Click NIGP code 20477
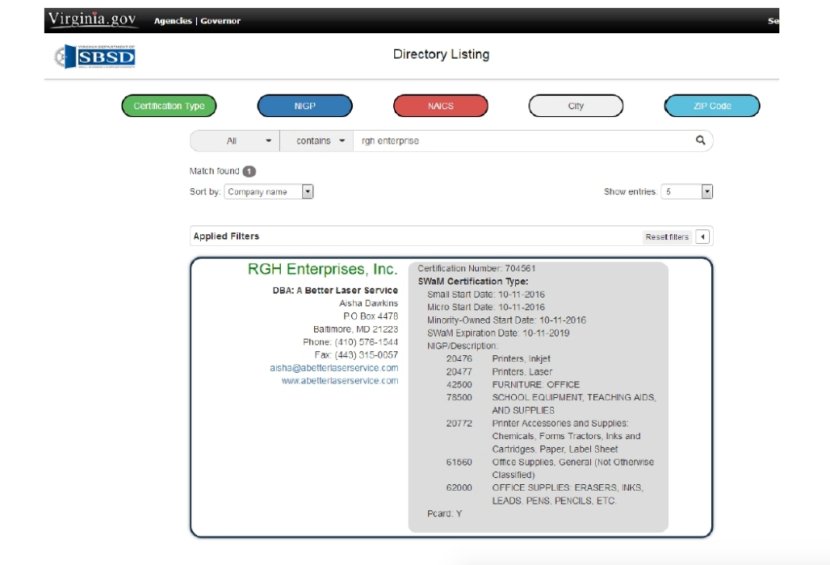 [x=459, y=372]
